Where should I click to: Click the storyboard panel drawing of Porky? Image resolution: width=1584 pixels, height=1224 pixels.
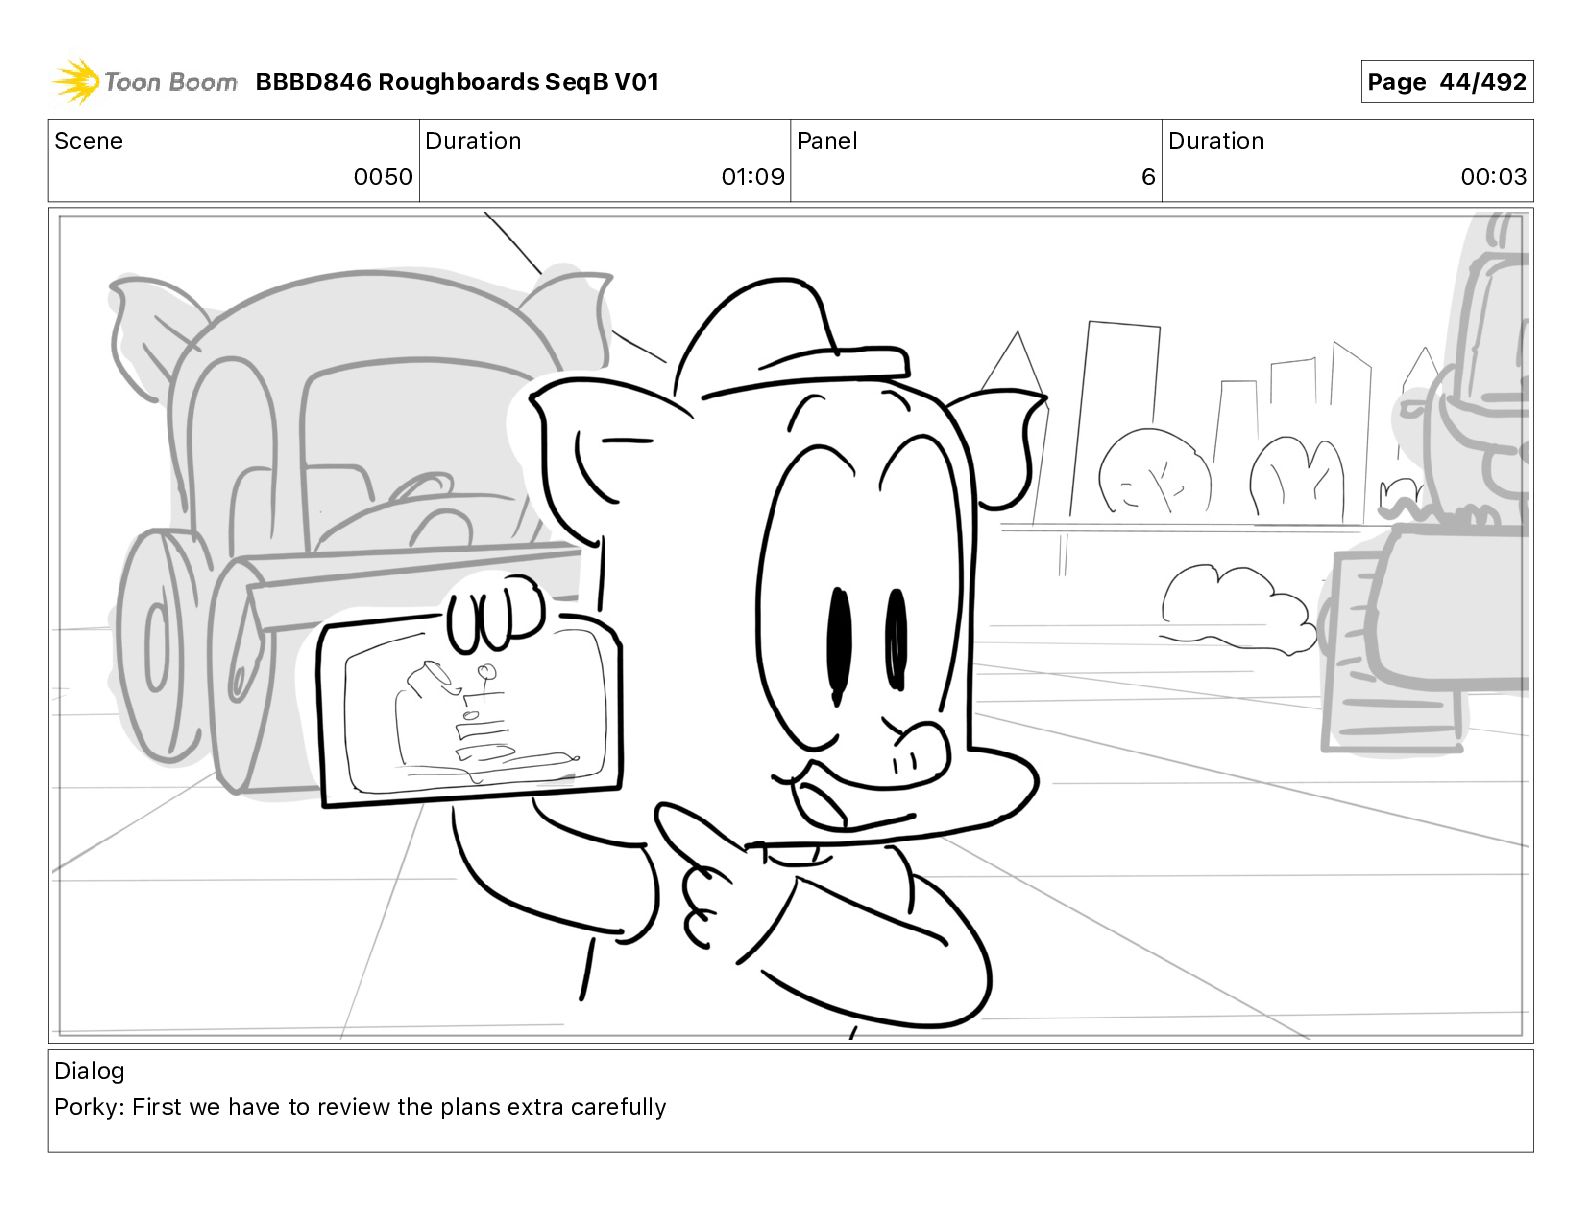[790, 626]
